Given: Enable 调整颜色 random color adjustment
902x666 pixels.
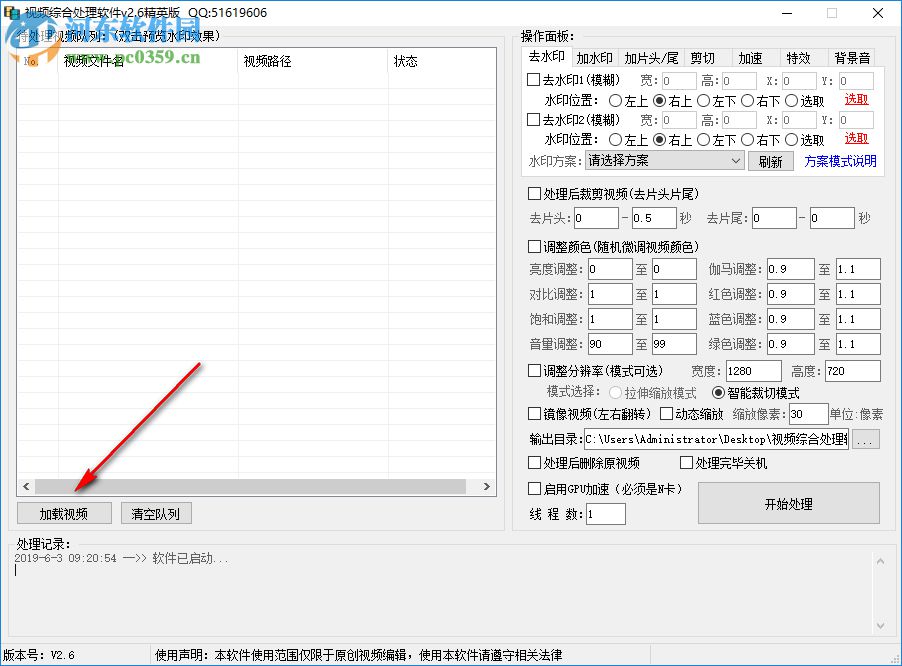Looking at the screenshot, I should coord(533,246).
